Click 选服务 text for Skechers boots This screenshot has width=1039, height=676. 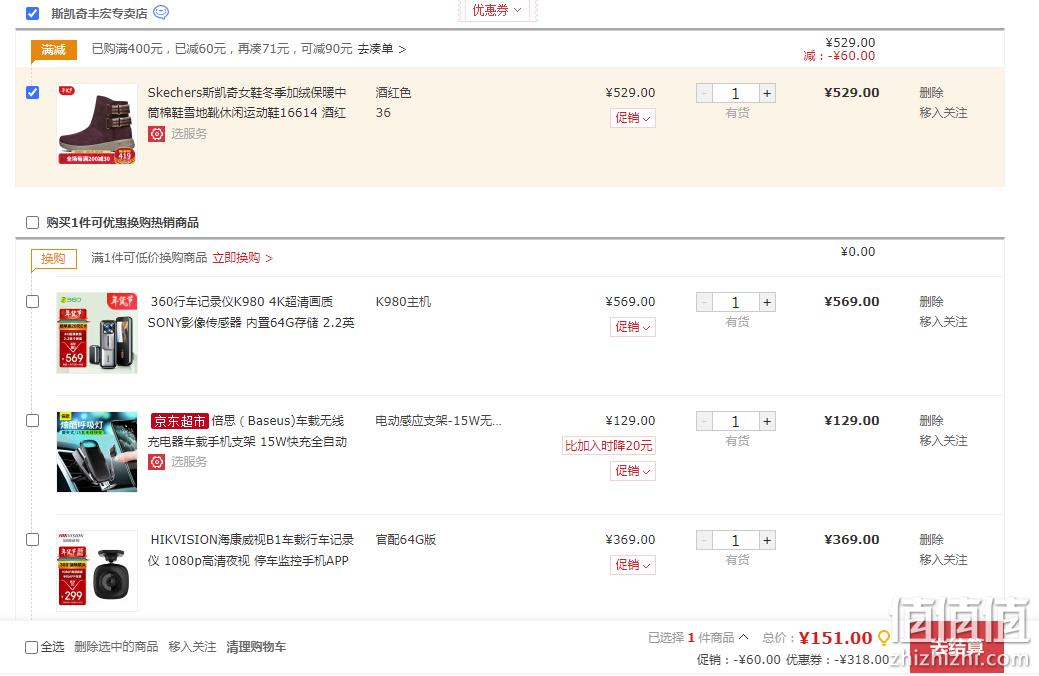(x=189, y=134)
